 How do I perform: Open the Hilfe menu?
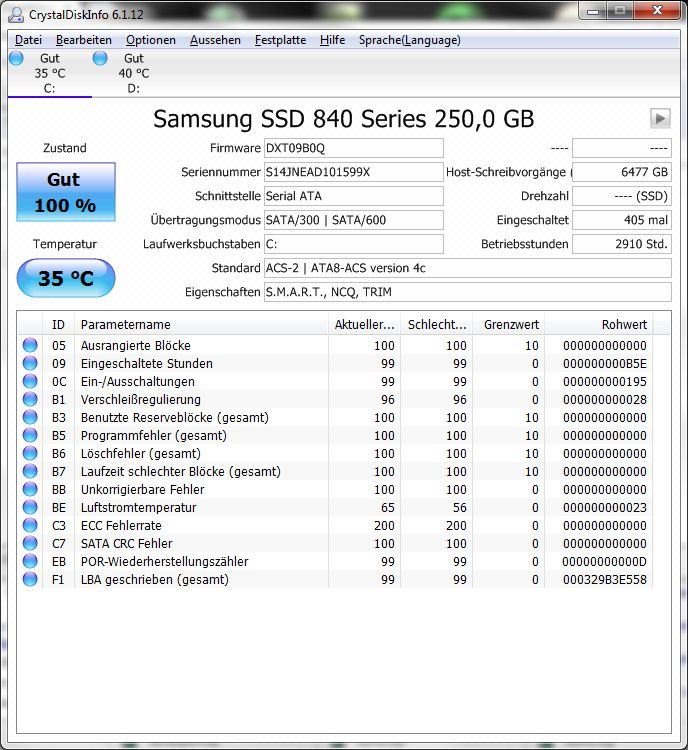[333, 40]
